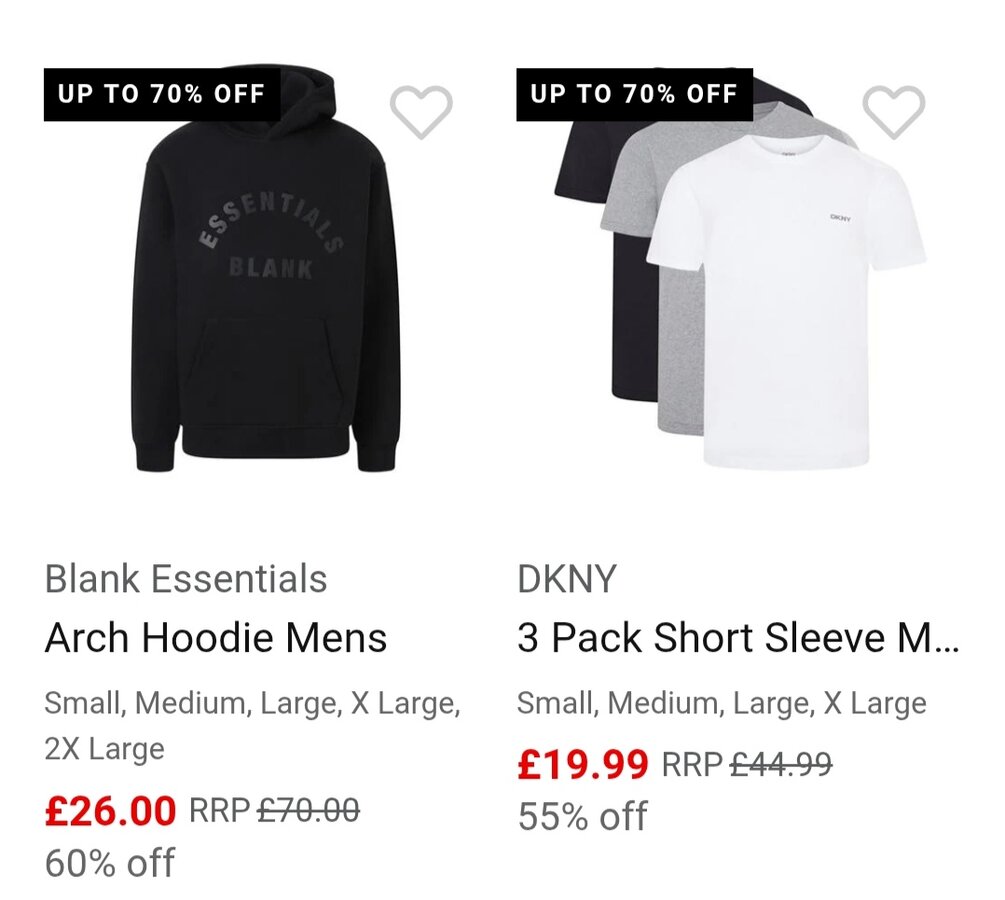Click the T-shirt pack's UP TO 70% OFF badge
The width and height of the screenshot is (1005, 900).
click(634, 95)
